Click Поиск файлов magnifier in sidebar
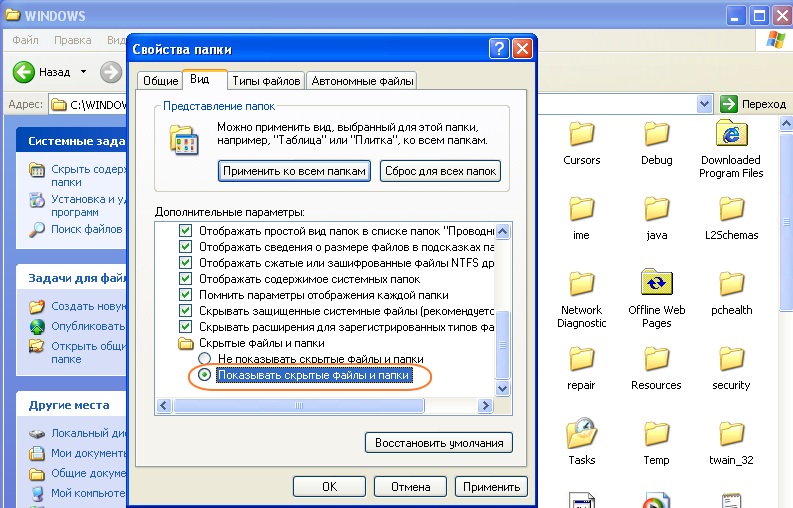Image resolution: width=793 pixels, height=508 pixels. pos(36,230)
